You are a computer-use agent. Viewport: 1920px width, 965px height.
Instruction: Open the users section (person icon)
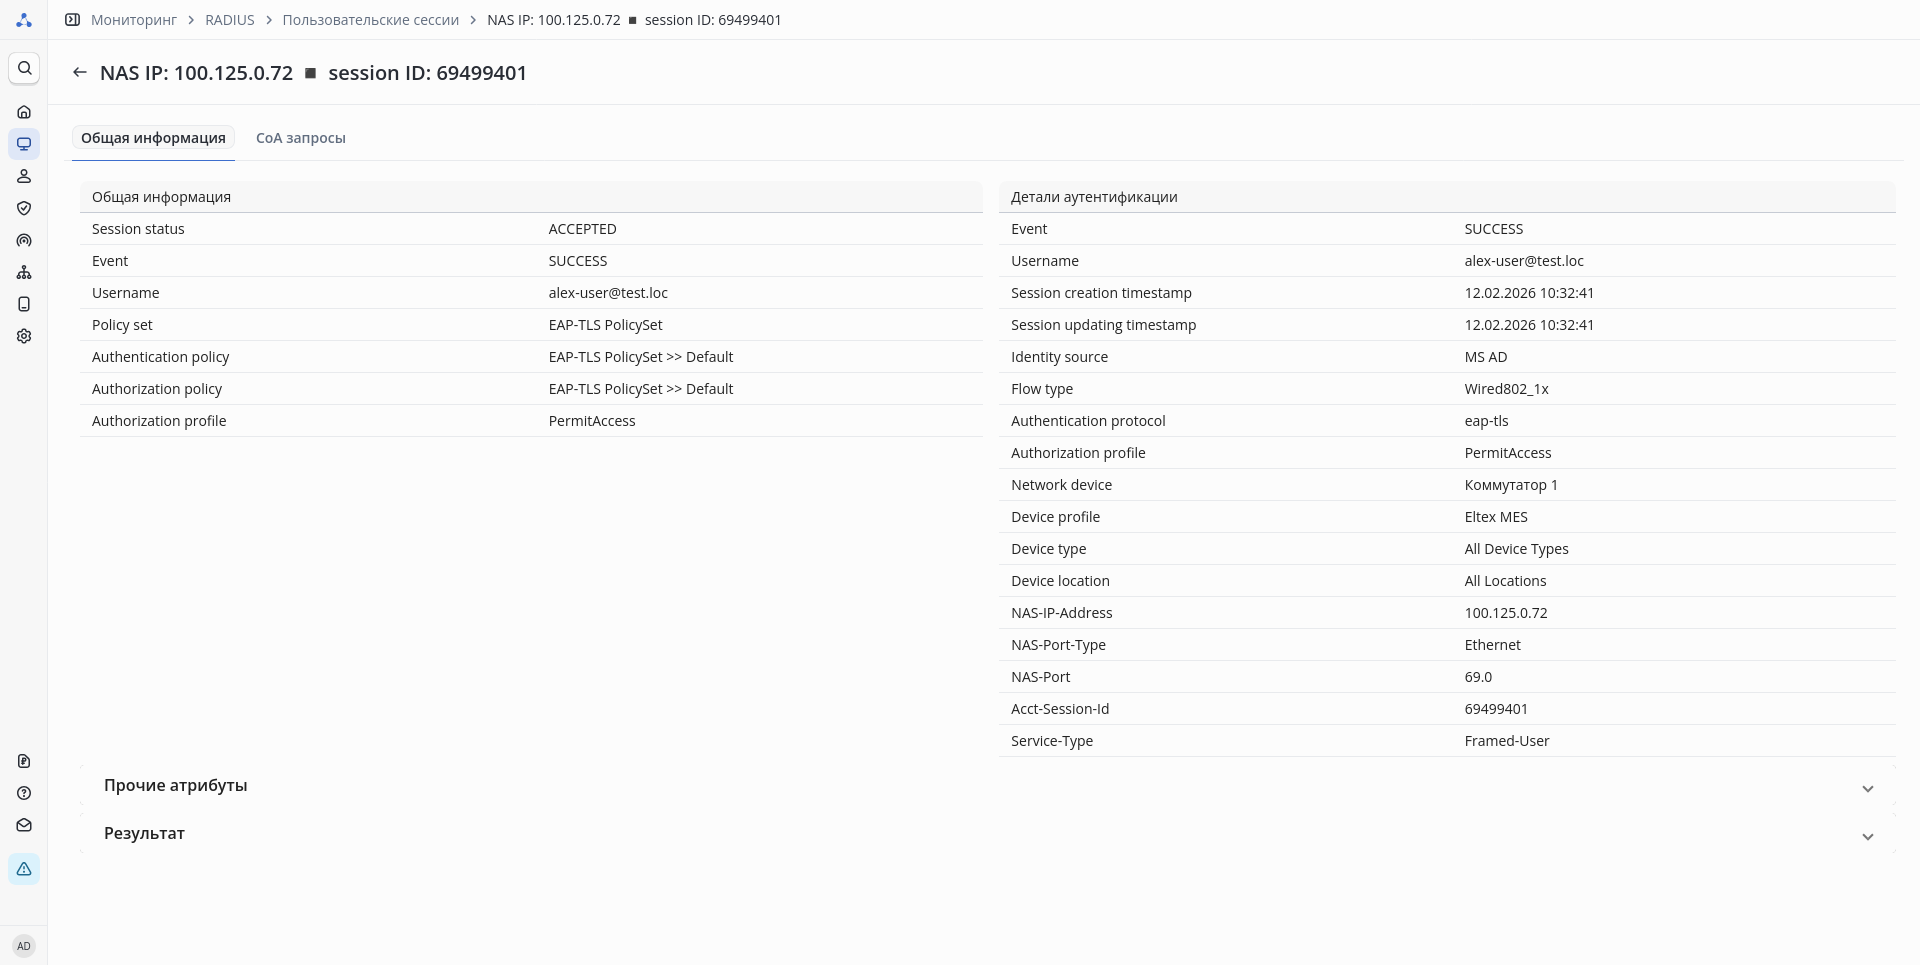[x=24, y=176]
